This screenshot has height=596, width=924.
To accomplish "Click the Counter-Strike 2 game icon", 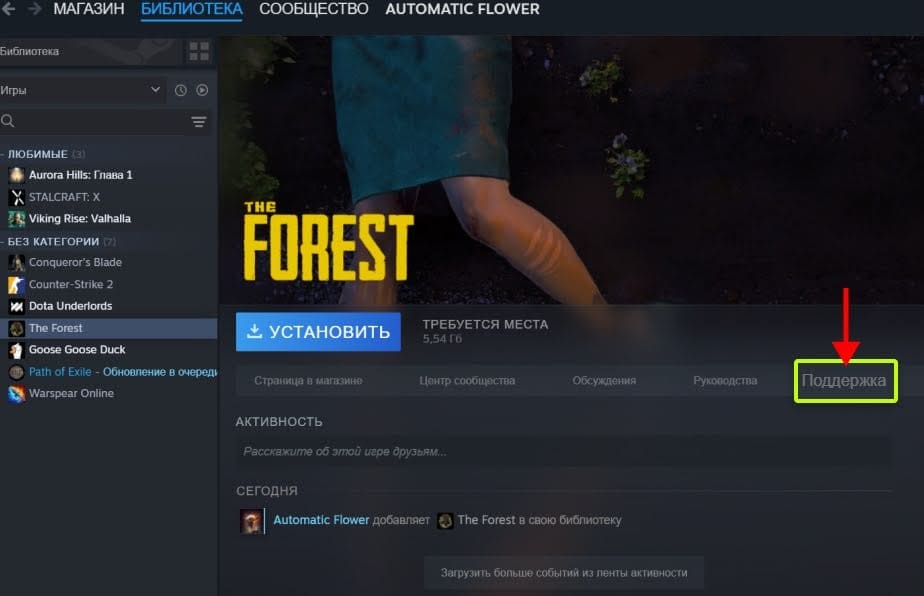I will click(16, 284).
